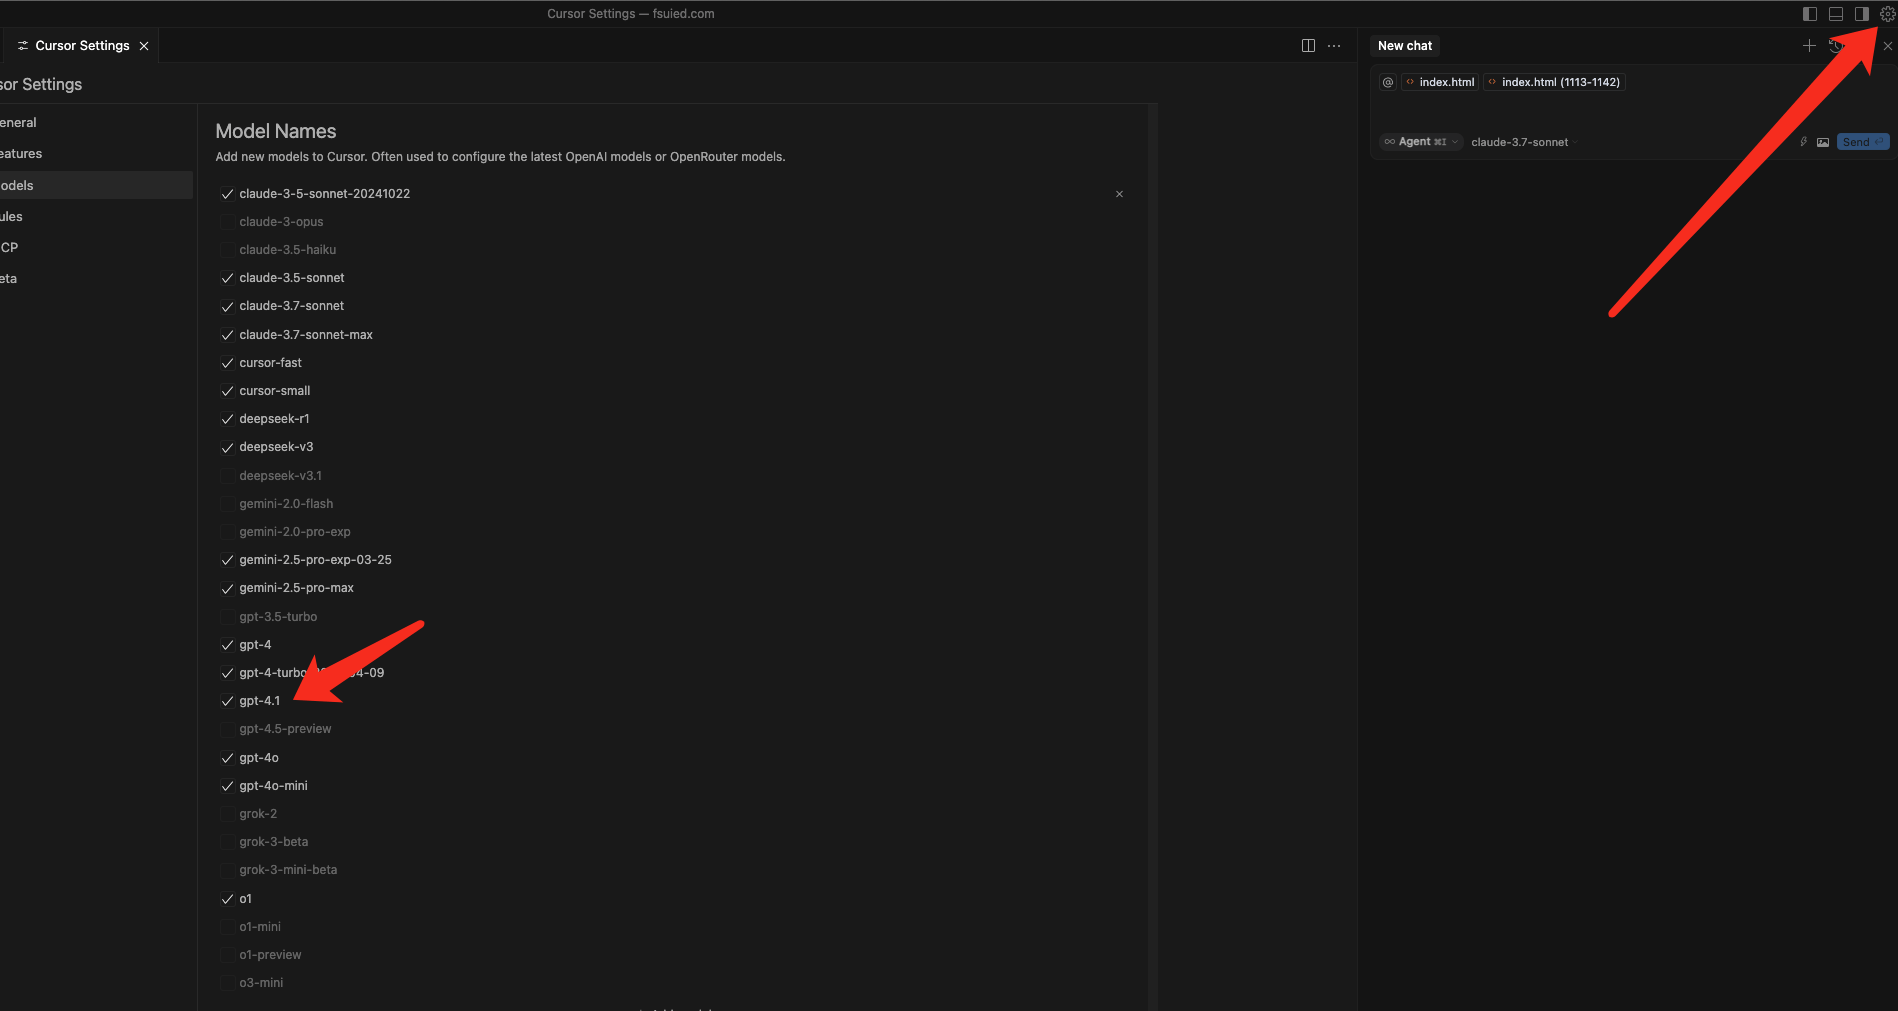Enable the gpt-4.5-preview model
The width and height of the screenshot is (1898, 1011).
coord(227,729)
